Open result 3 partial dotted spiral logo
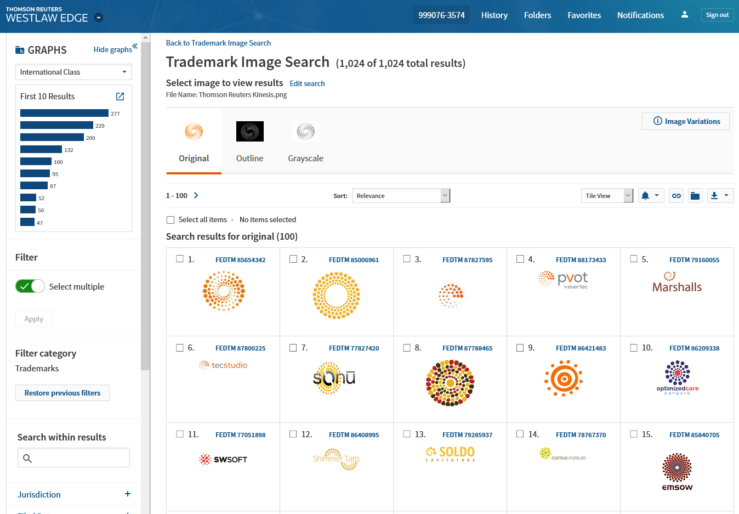 click(451, 295)
